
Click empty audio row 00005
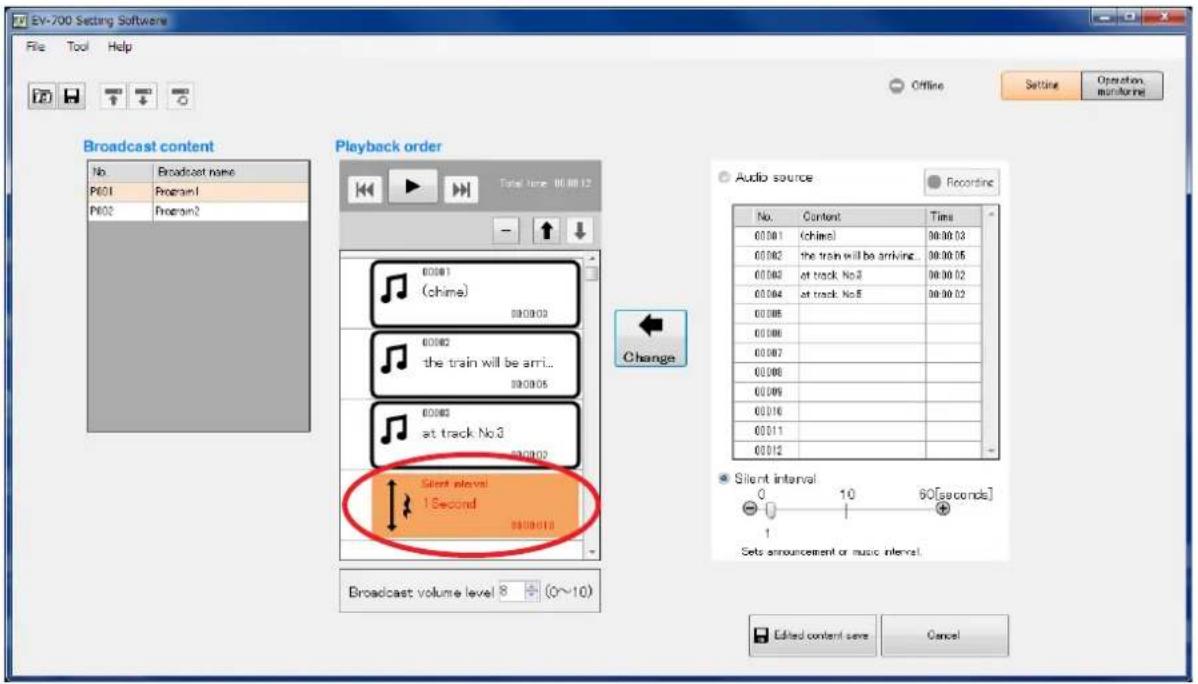point(856,313)
